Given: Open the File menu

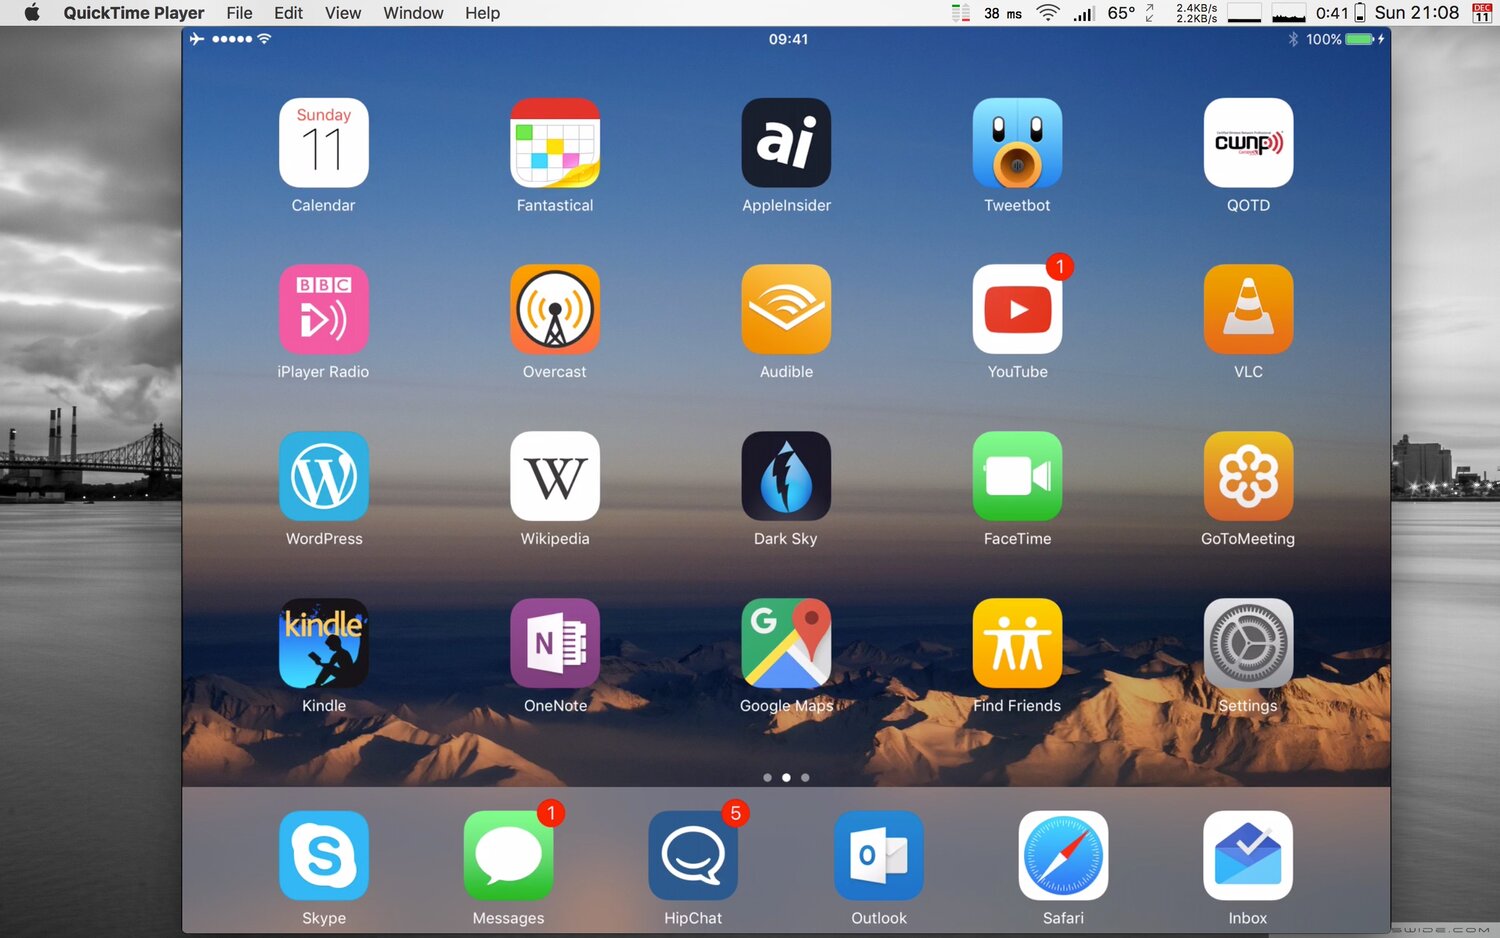Looking at the screenshot, I should 239,13.
